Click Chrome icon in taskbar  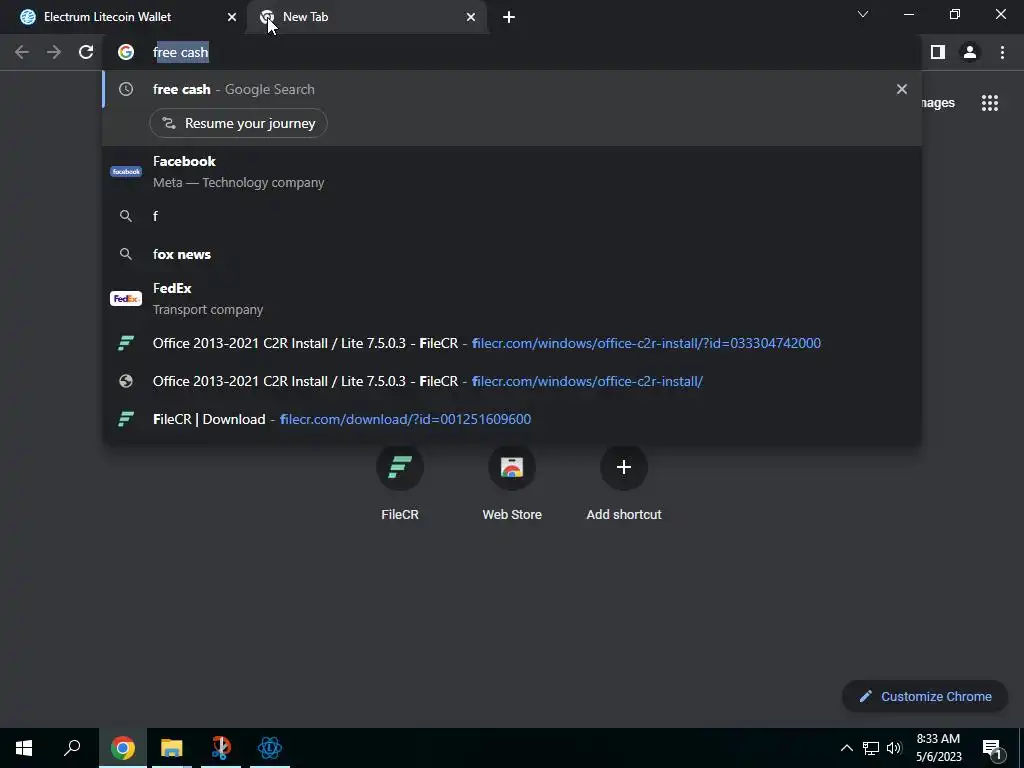(122, 748)
